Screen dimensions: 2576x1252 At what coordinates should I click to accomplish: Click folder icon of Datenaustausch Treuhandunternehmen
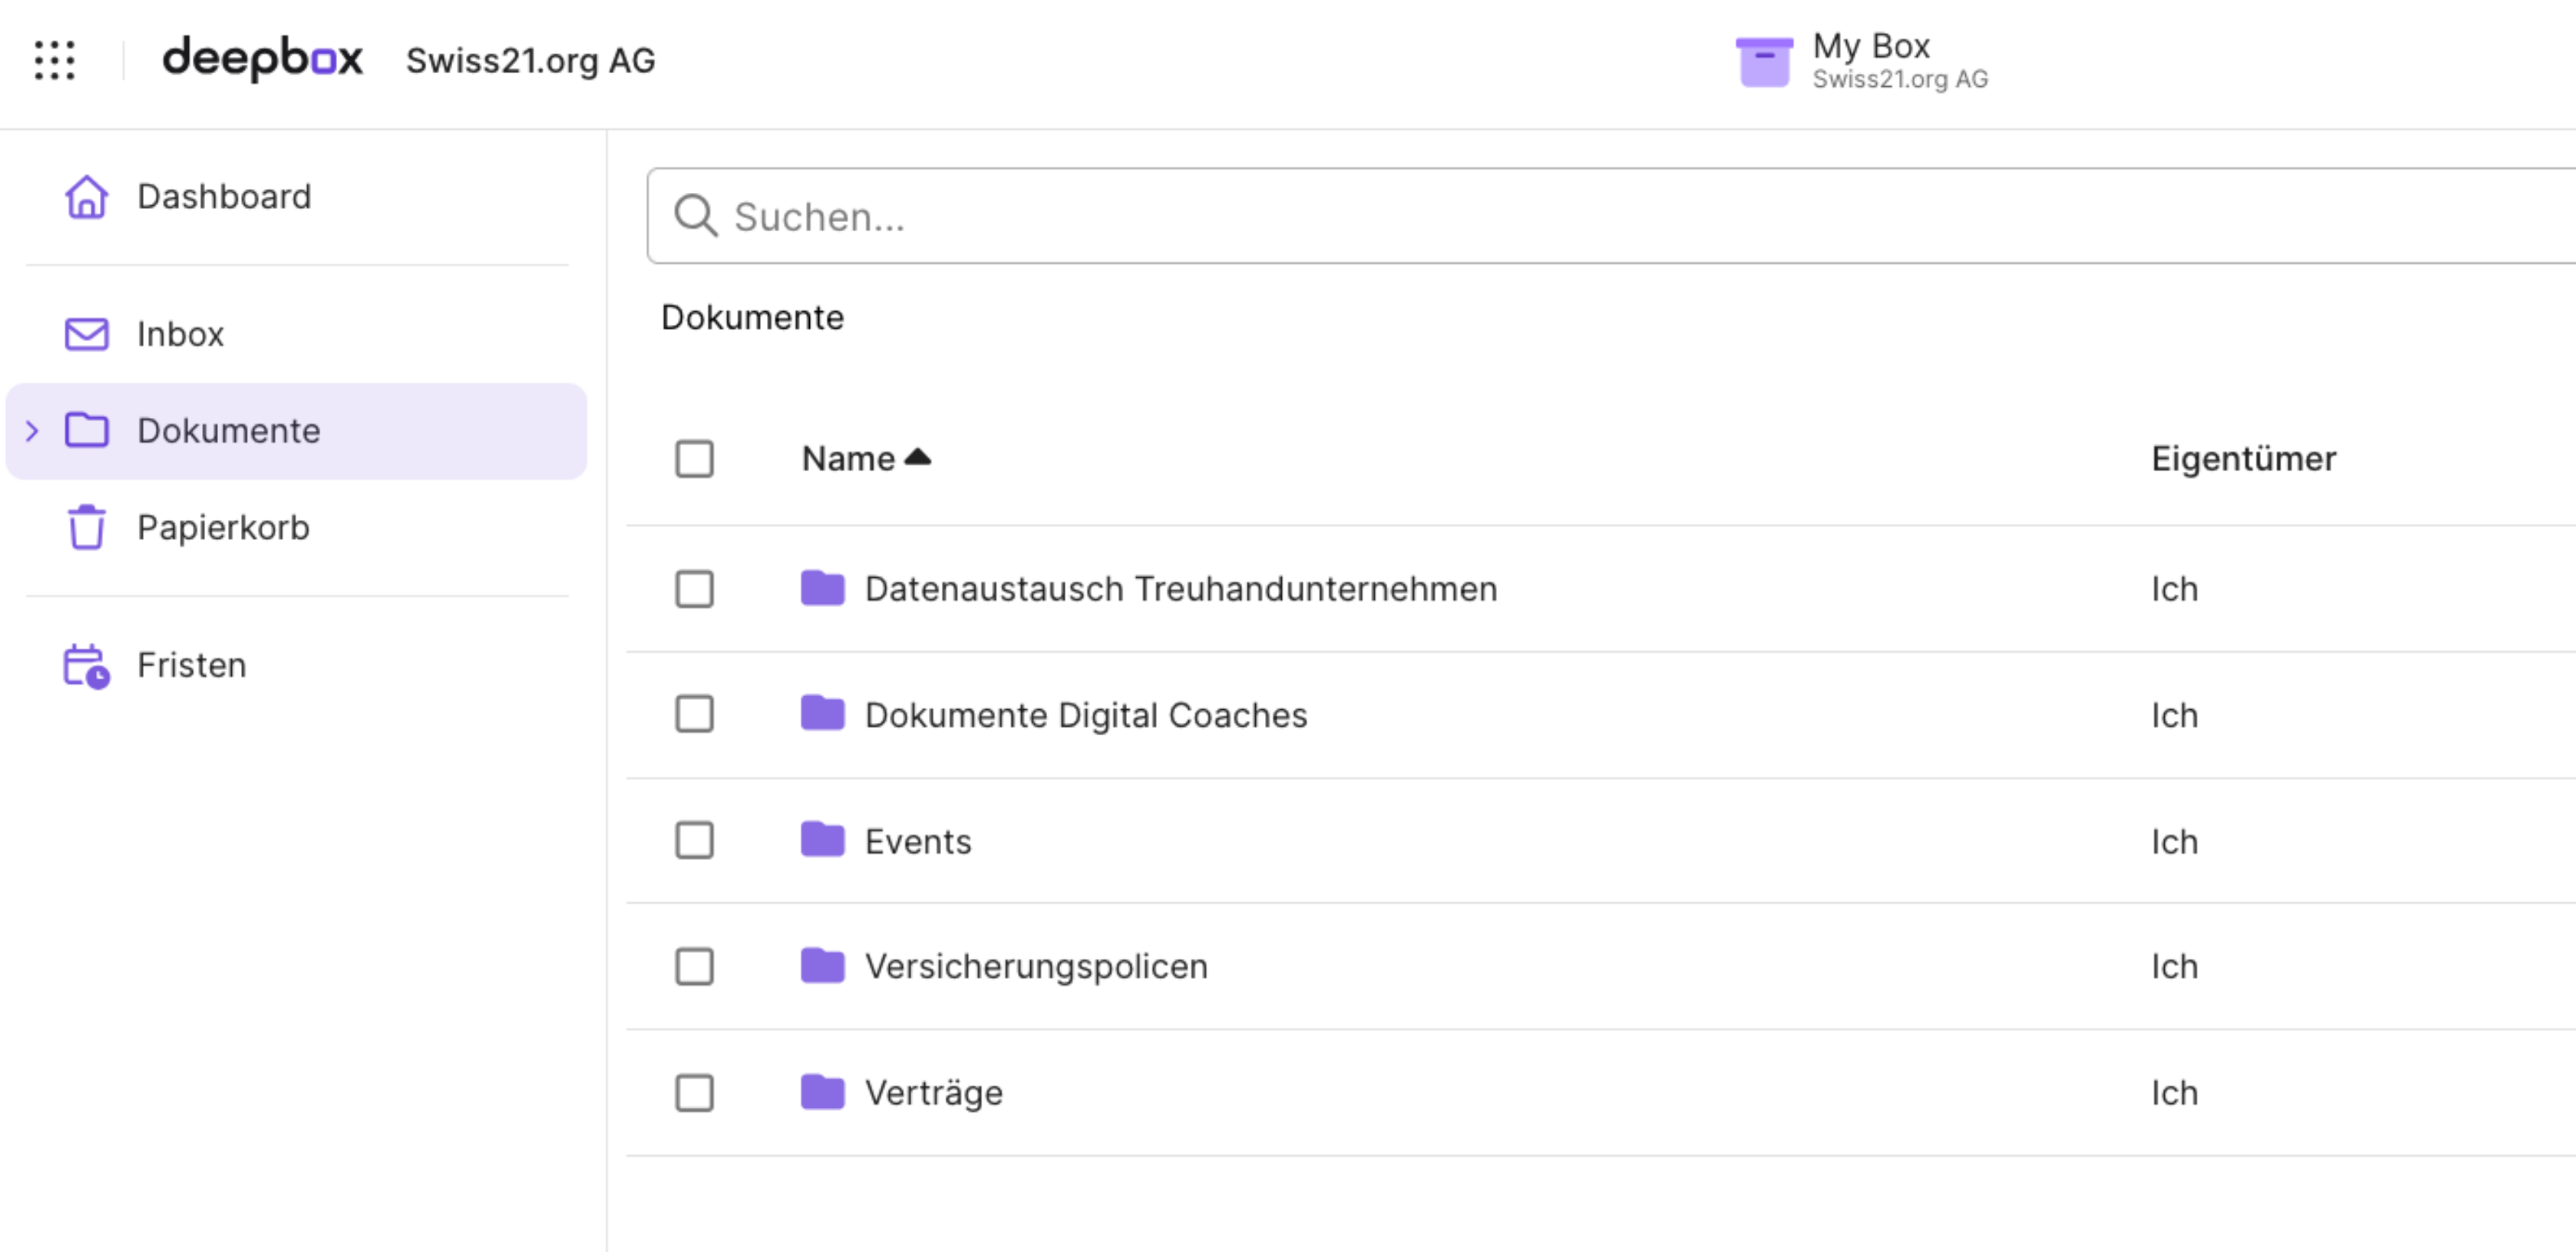tap(823, 588)
